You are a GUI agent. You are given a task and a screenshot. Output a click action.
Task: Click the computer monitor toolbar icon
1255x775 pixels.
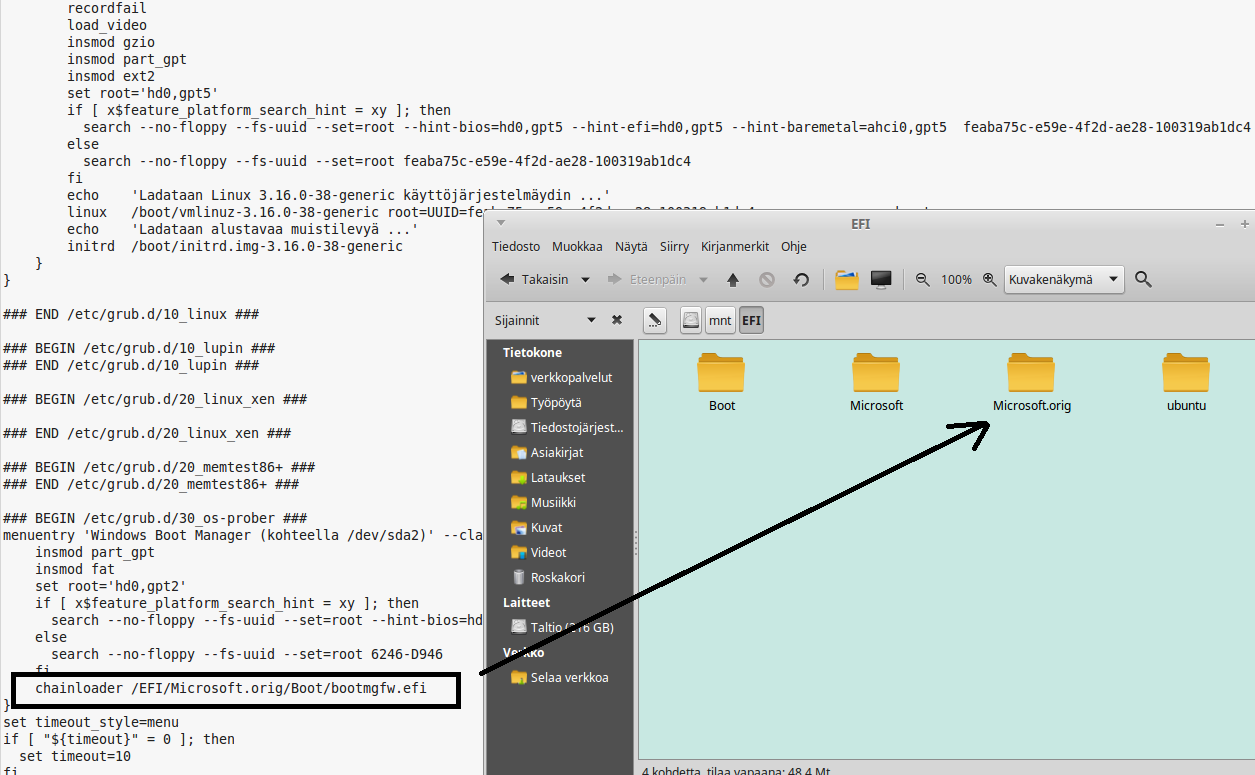pos(881,280)
